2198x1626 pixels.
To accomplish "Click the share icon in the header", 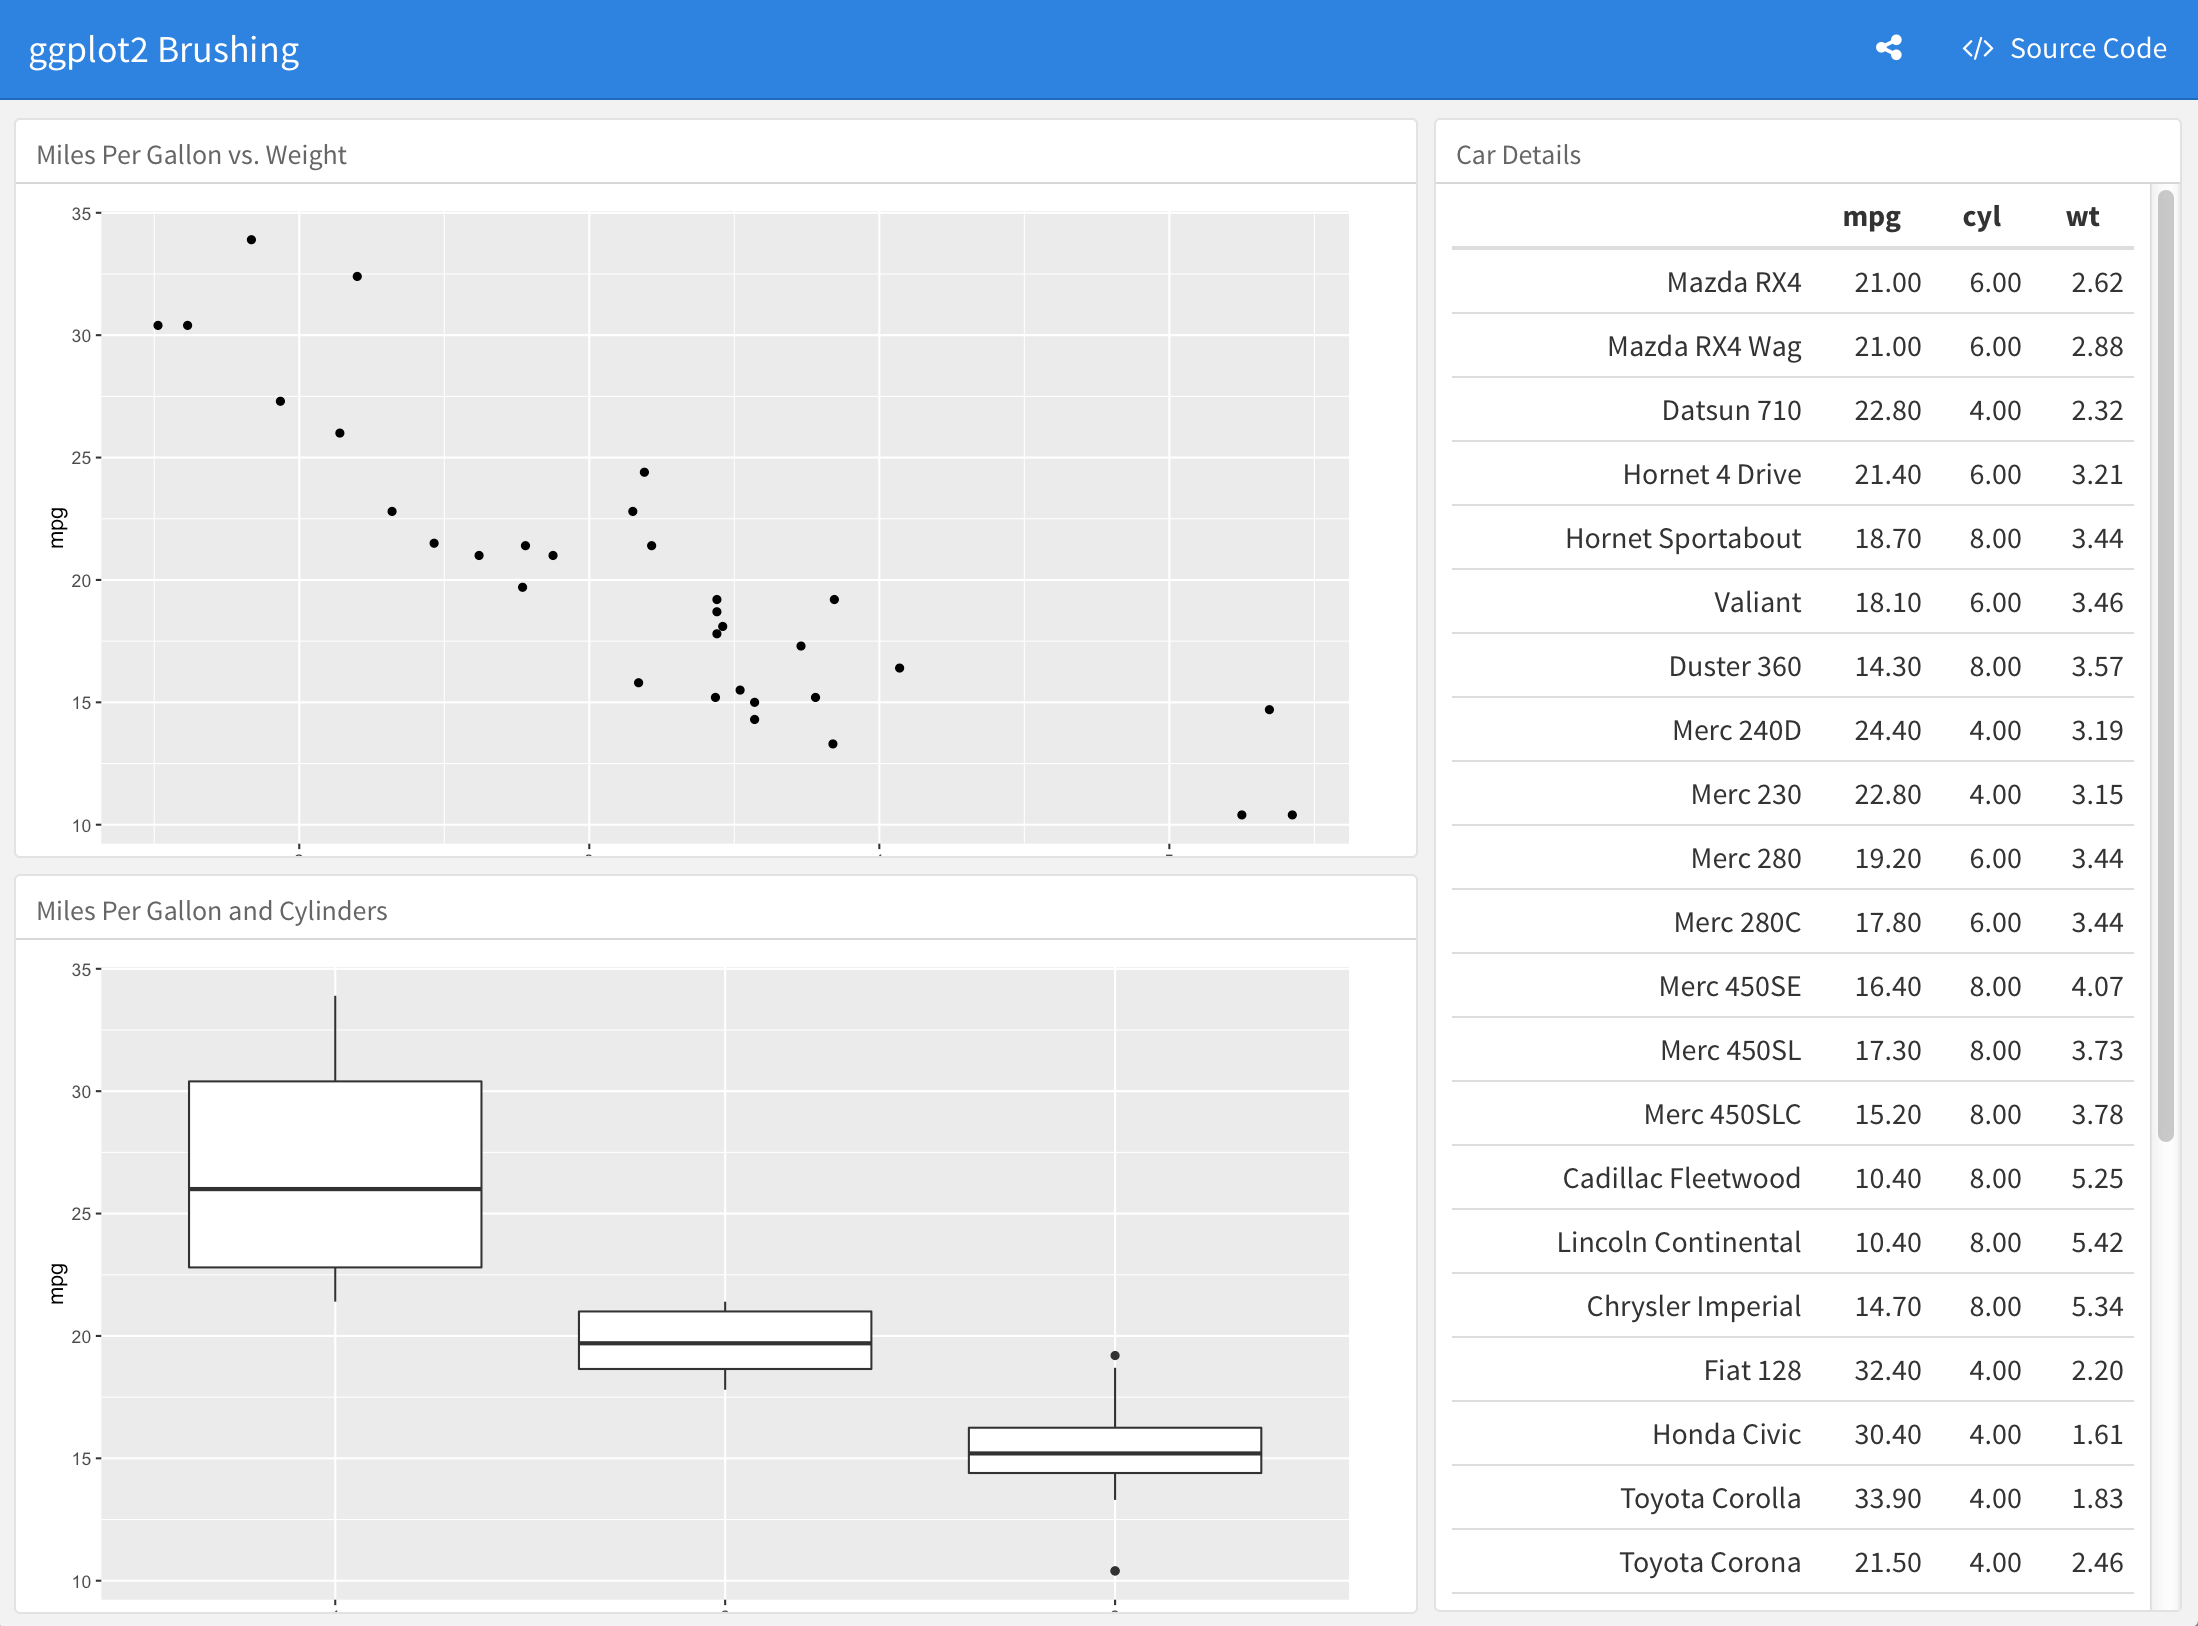I will tap(1888, 48).
